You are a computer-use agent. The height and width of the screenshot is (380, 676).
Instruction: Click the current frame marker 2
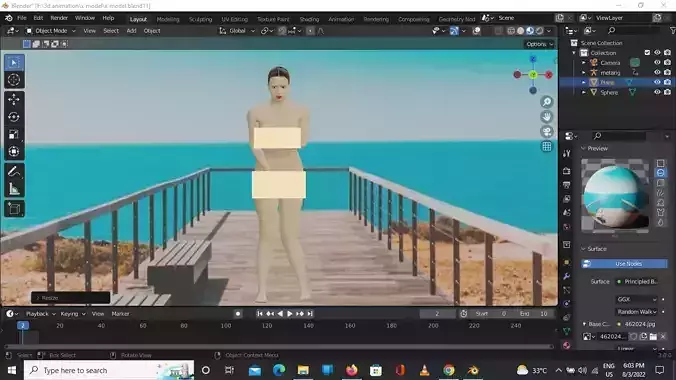23,326
